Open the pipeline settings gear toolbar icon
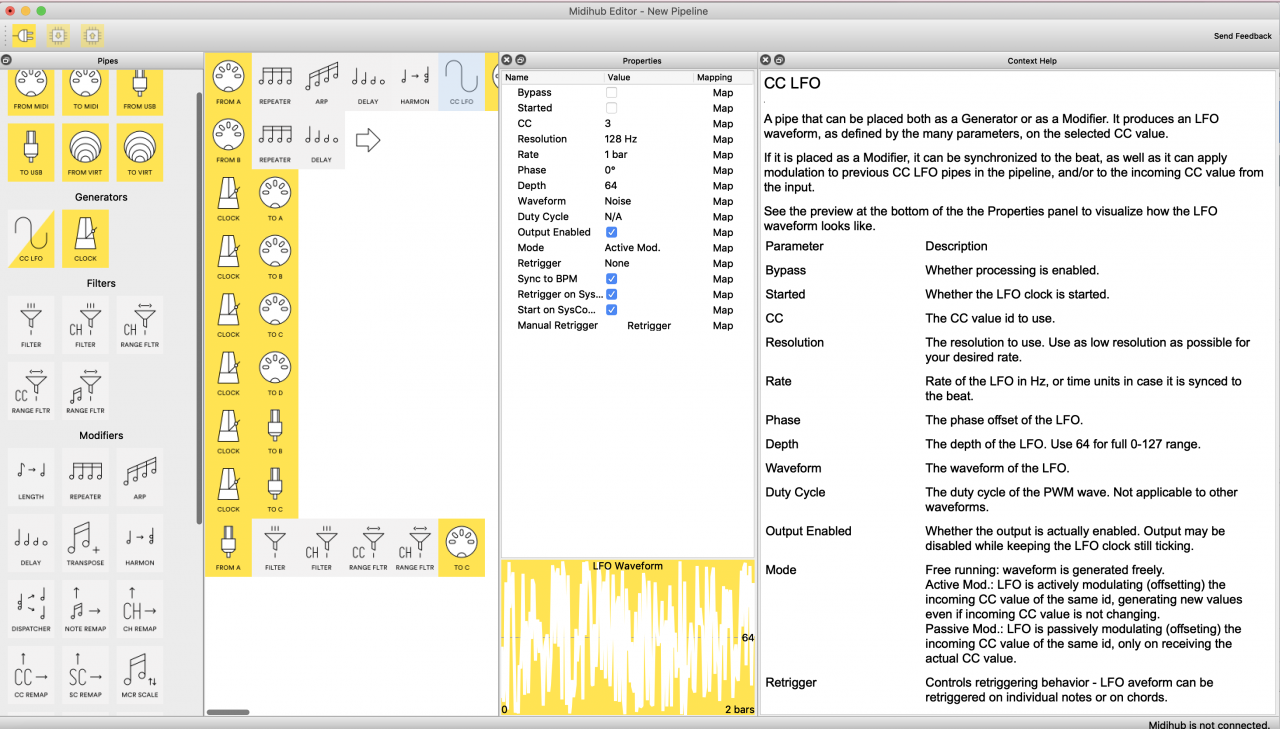 click(58, 34)
